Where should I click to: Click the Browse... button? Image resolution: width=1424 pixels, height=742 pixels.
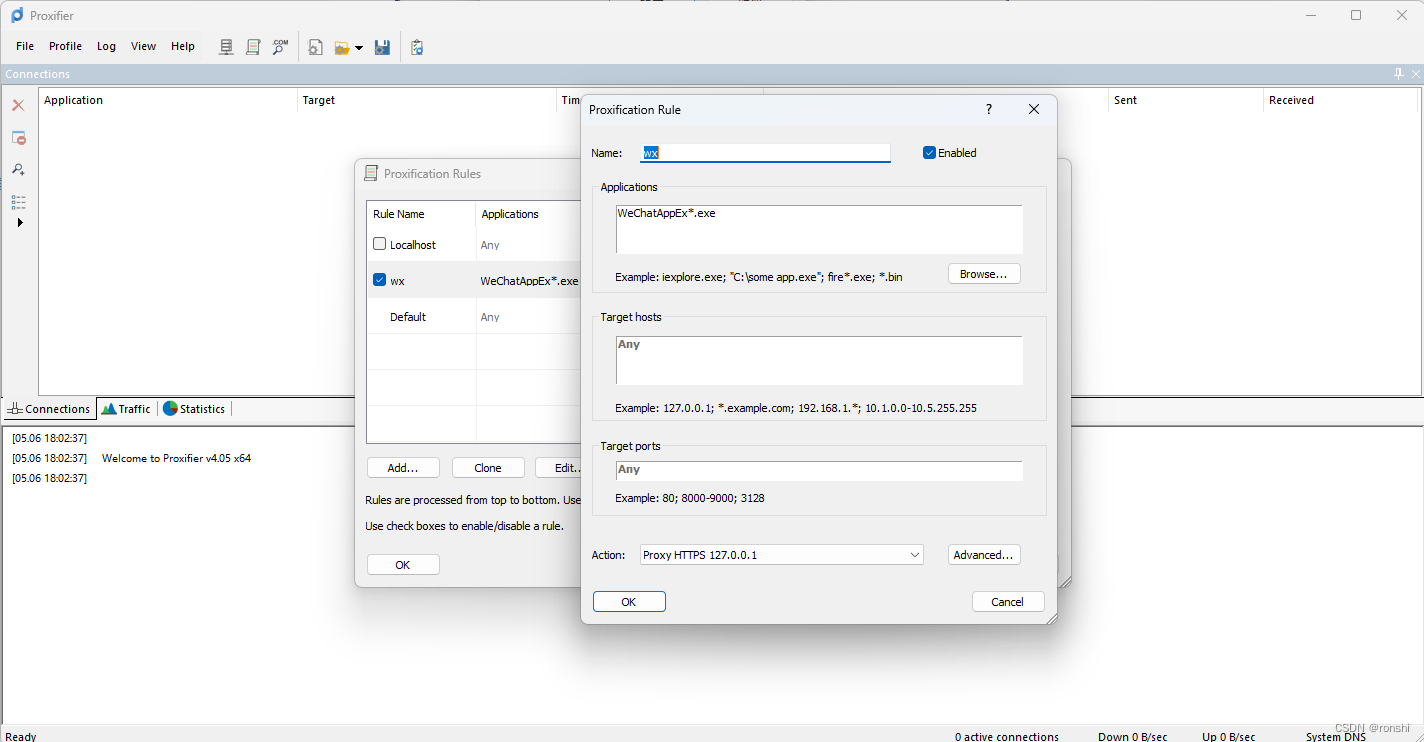pos(984,274)
